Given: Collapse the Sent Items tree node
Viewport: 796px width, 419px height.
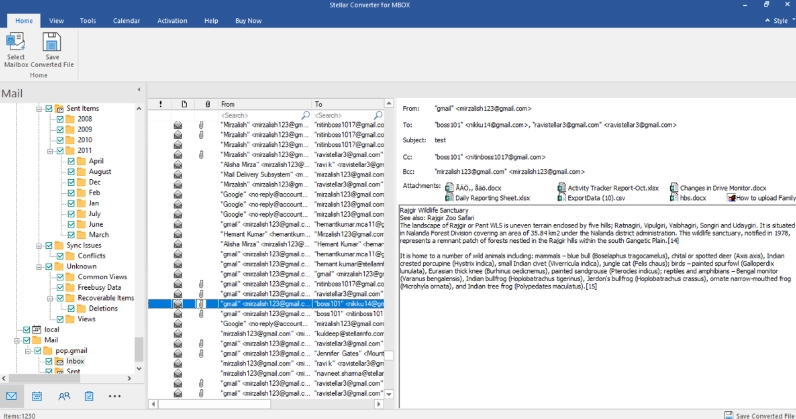Looking at the screenshot, I should click(x=39, y=109).
